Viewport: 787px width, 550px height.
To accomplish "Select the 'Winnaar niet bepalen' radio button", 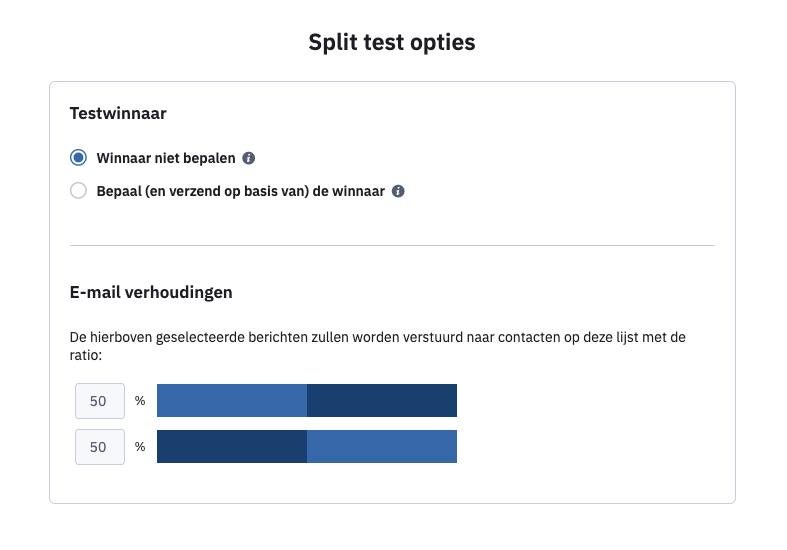I will click(79, 158).
